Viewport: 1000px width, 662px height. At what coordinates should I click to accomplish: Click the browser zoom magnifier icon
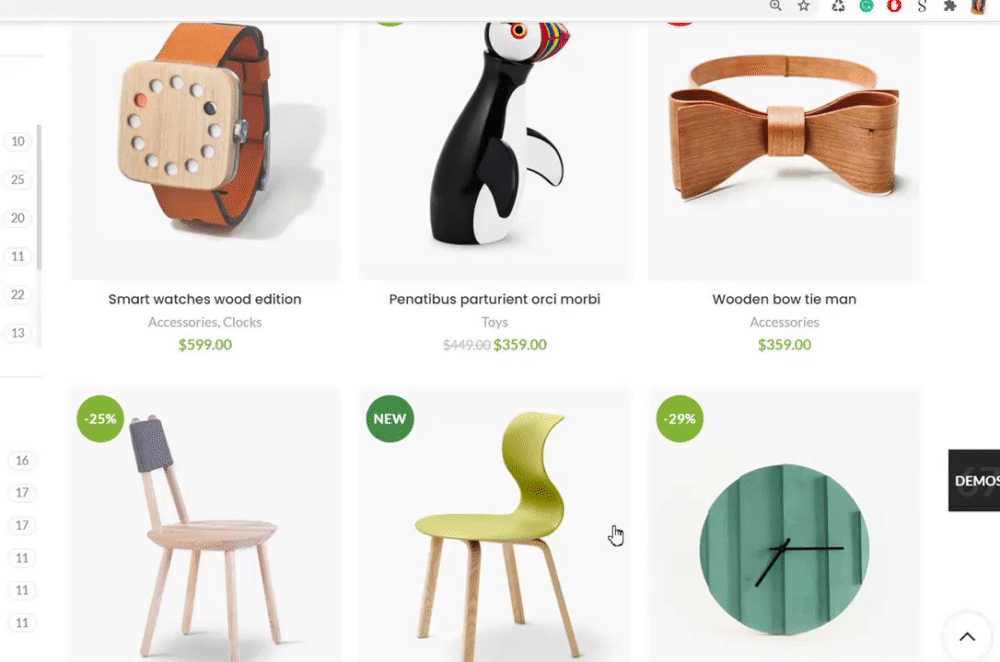coord(776,6)
